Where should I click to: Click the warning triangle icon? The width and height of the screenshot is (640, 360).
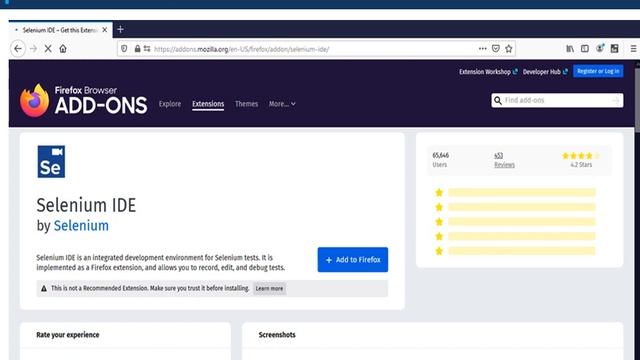pyautogui.click(x=44, y=289)
